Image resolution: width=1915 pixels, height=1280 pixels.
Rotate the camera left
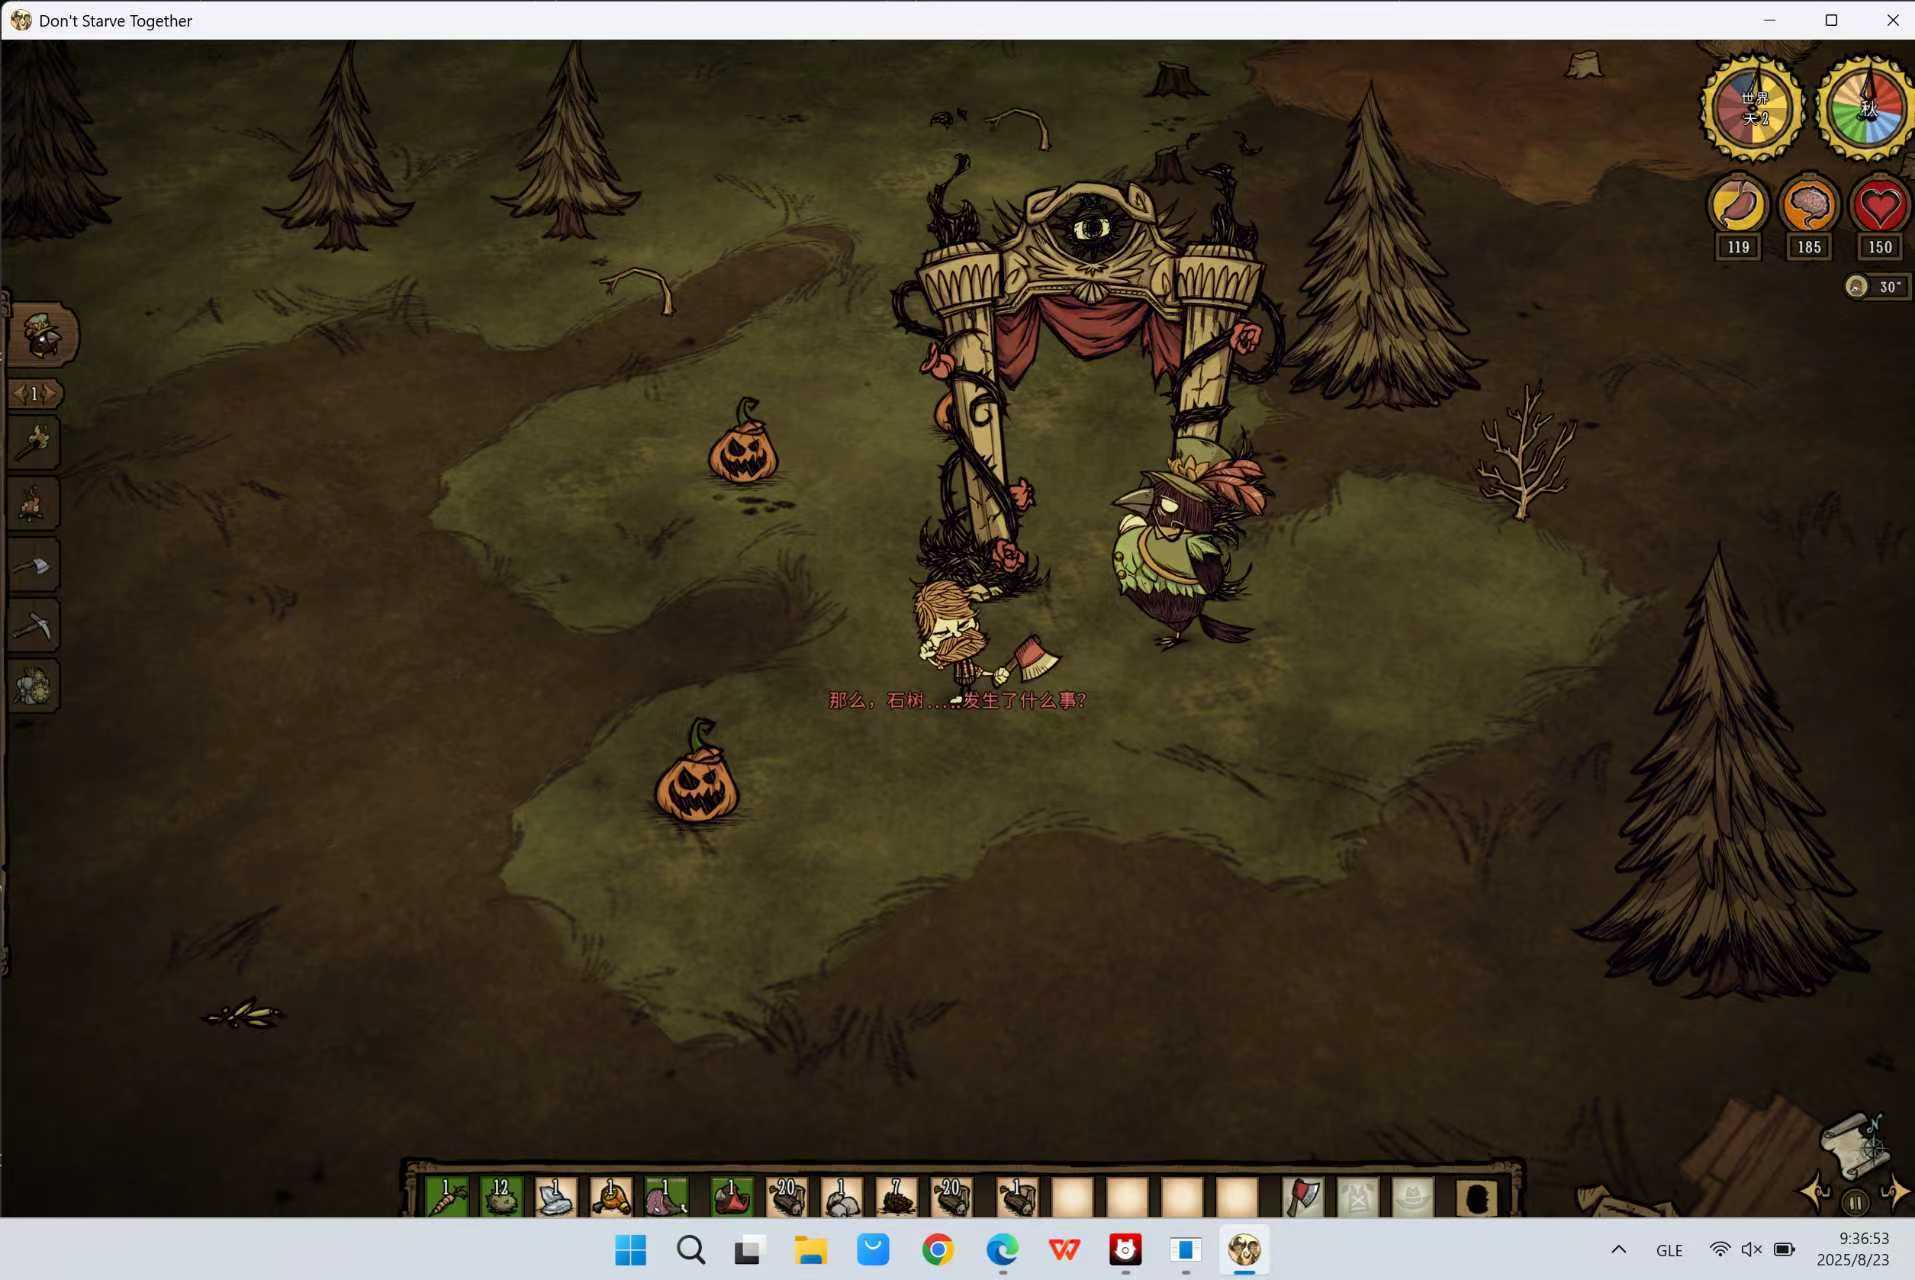point(1815,1192)
